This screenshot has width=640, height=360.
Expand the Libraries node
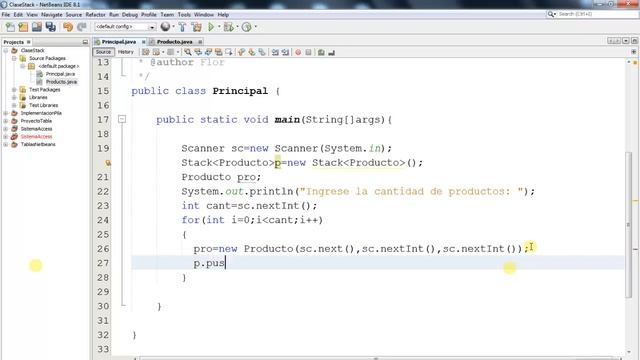[14, 98]
